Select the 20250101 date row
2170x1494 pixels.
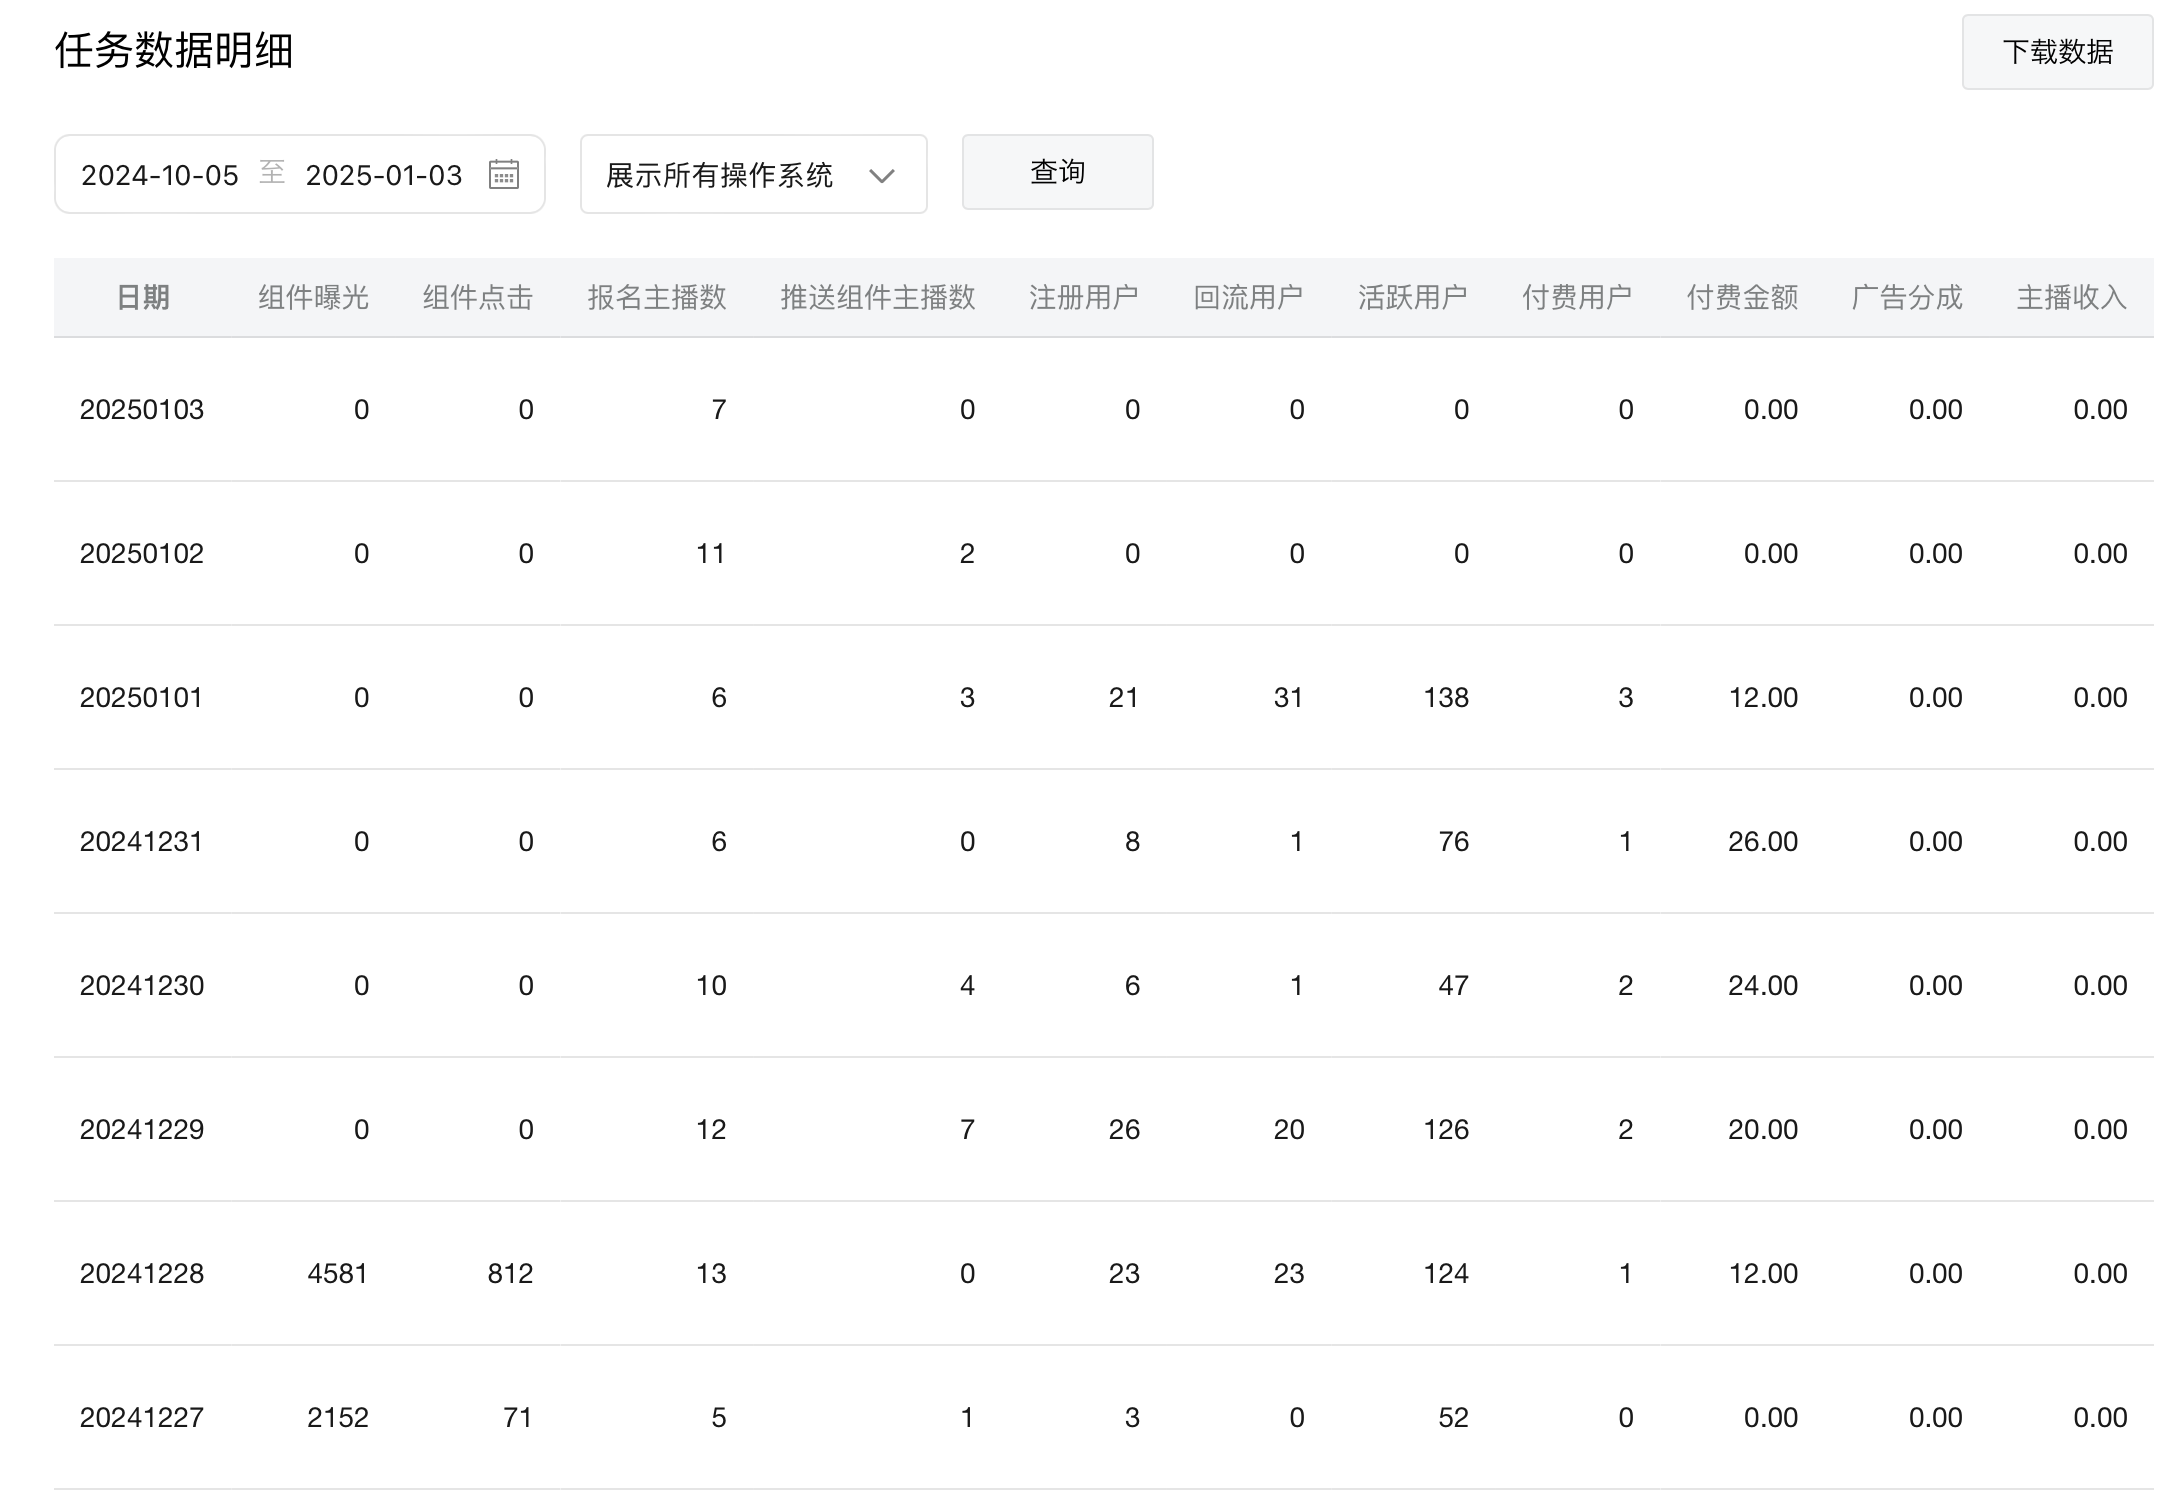[x=141, y=697]
